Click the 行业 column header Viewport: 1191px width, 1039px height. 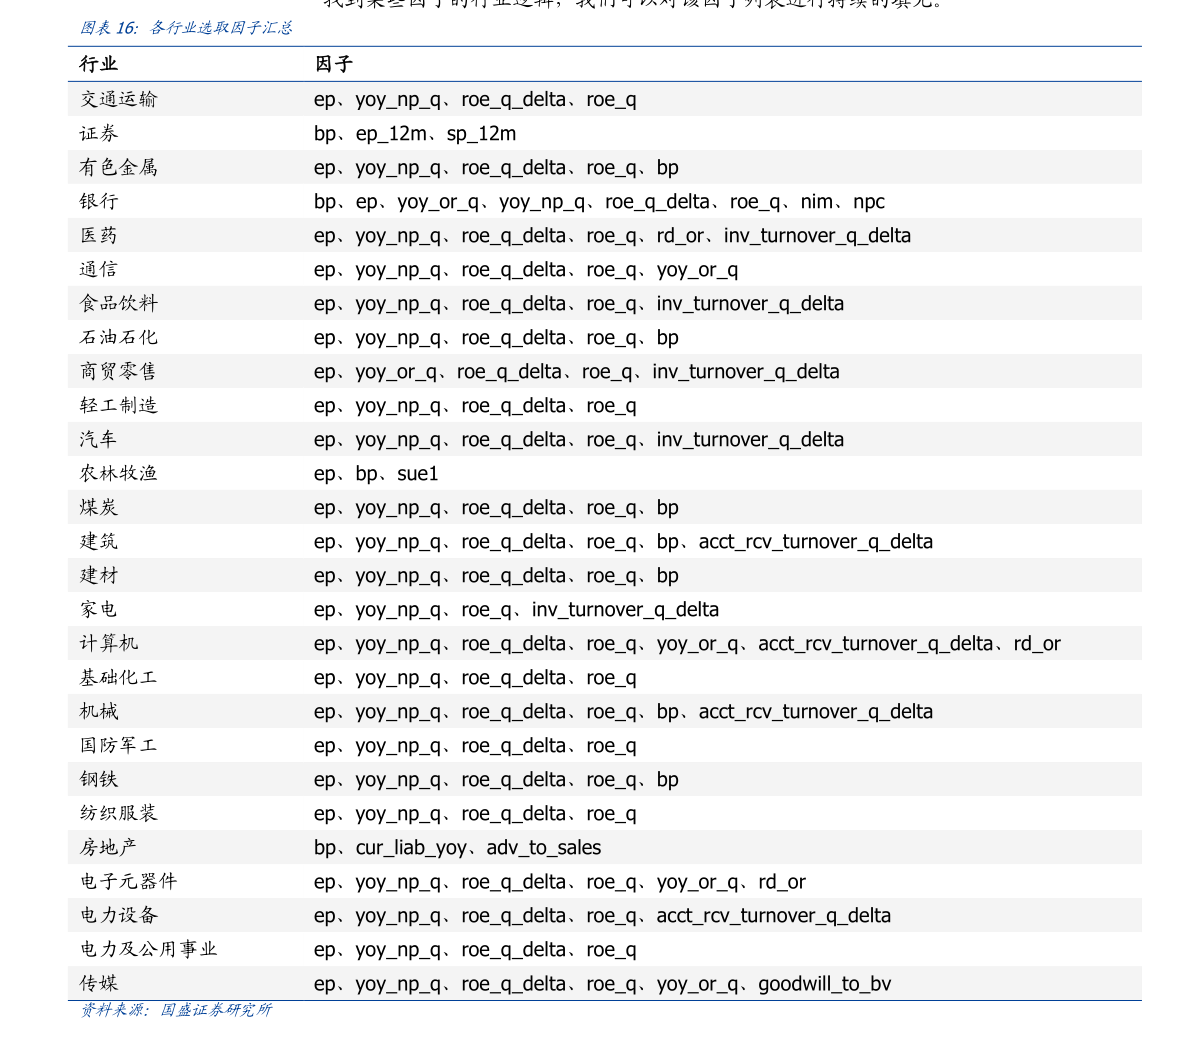pos(99,64)
